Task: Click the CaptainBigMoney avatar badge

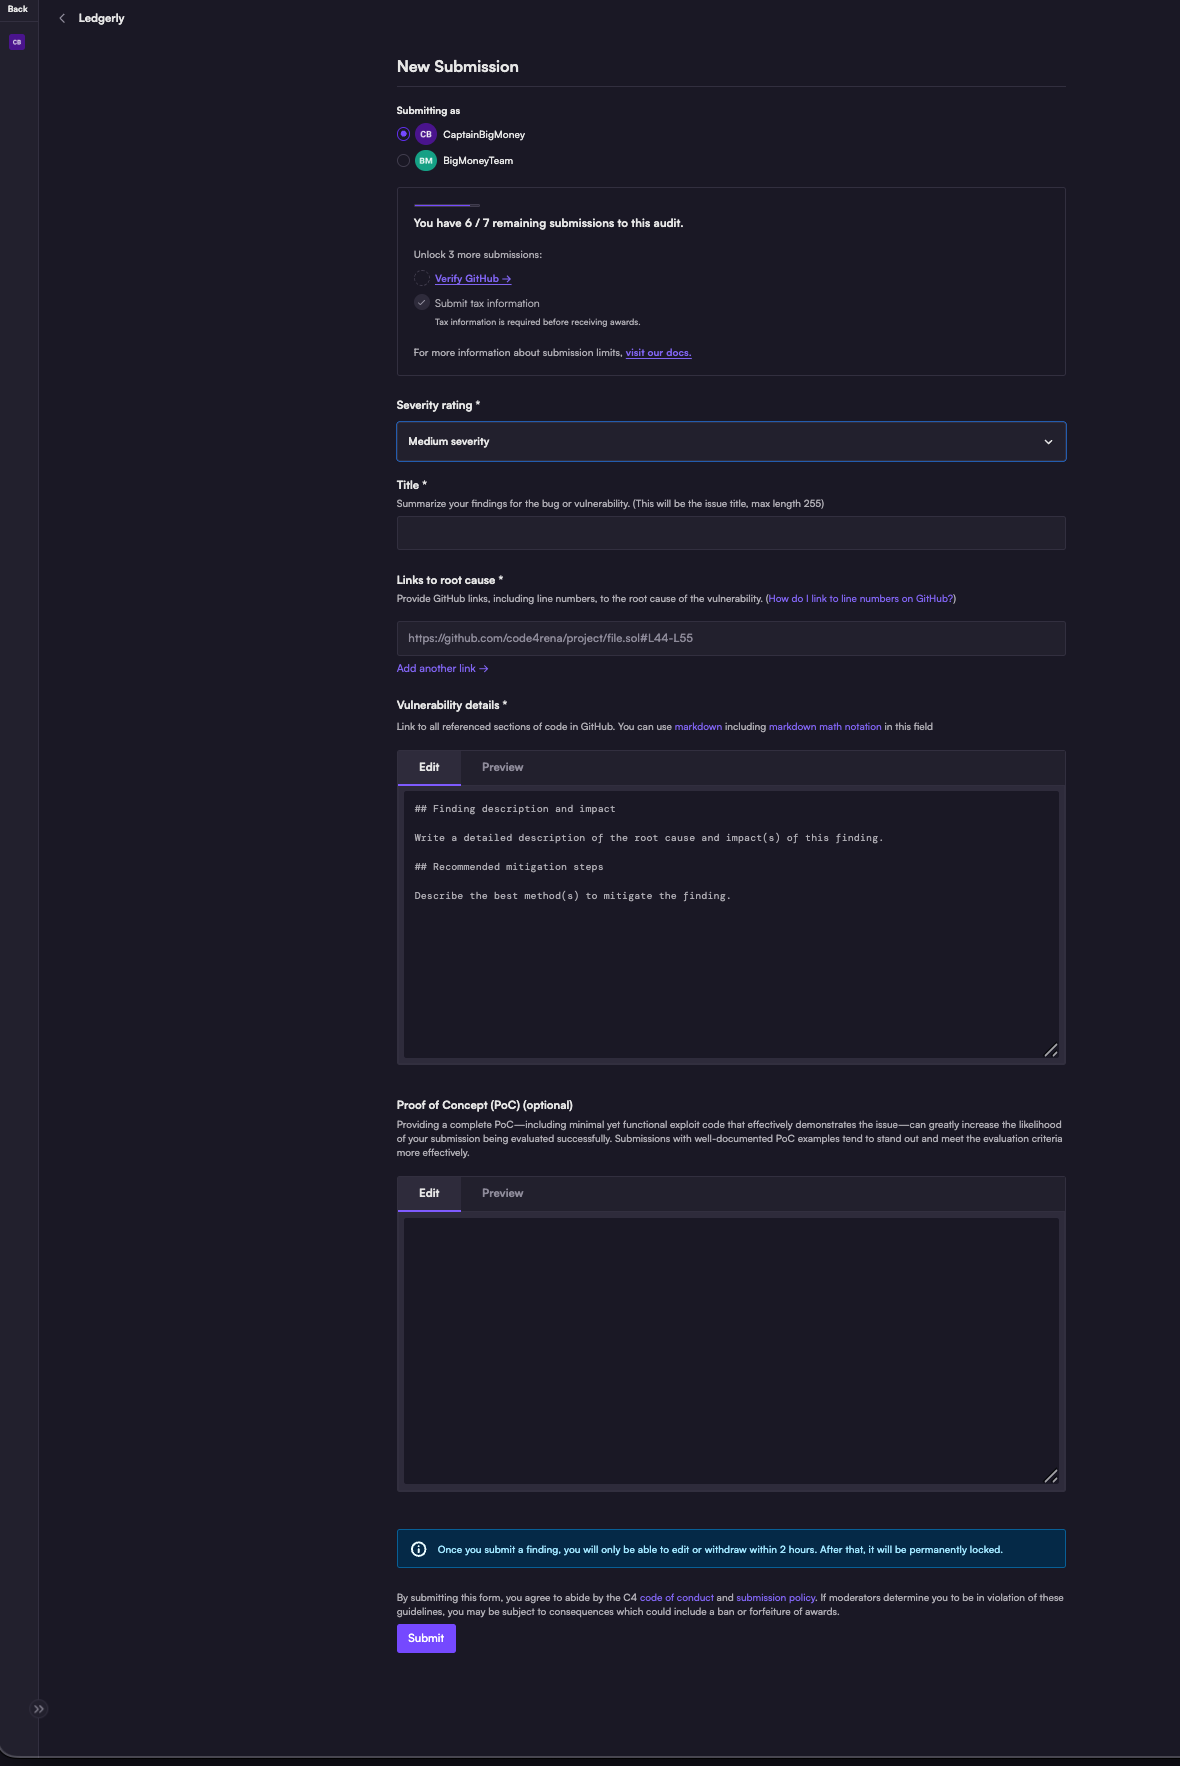Action: 426,134
